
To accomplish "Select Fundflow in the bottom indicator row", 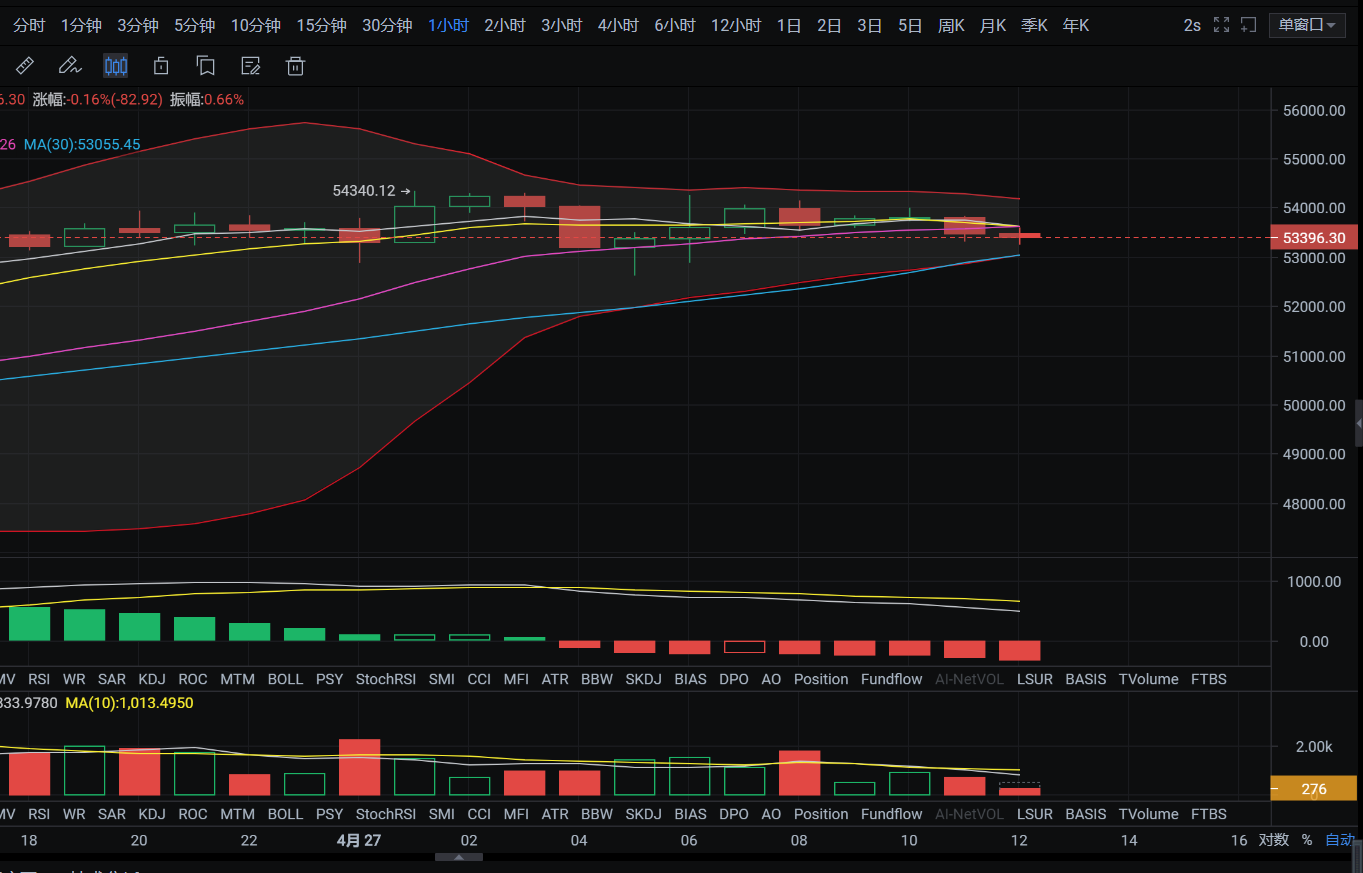I will pyautogui.click(x=891, y=814).
